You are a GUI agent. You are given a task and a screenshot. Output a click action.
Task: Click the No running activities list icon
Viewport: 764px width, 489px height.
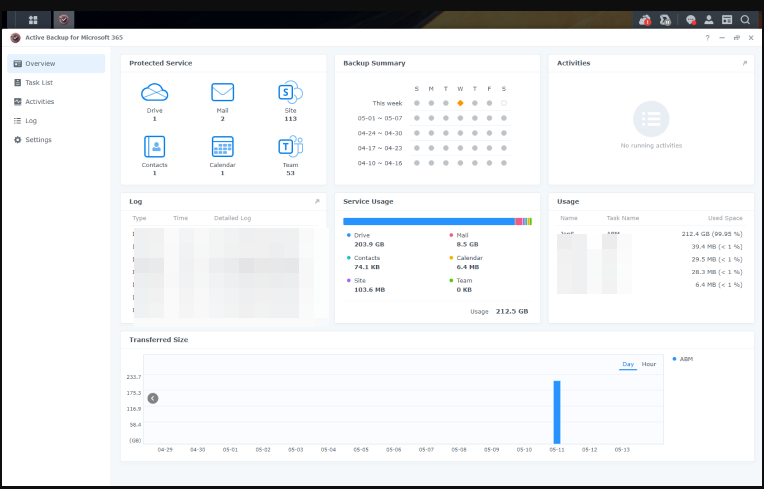pyautogui.click(x=651, y=119)
